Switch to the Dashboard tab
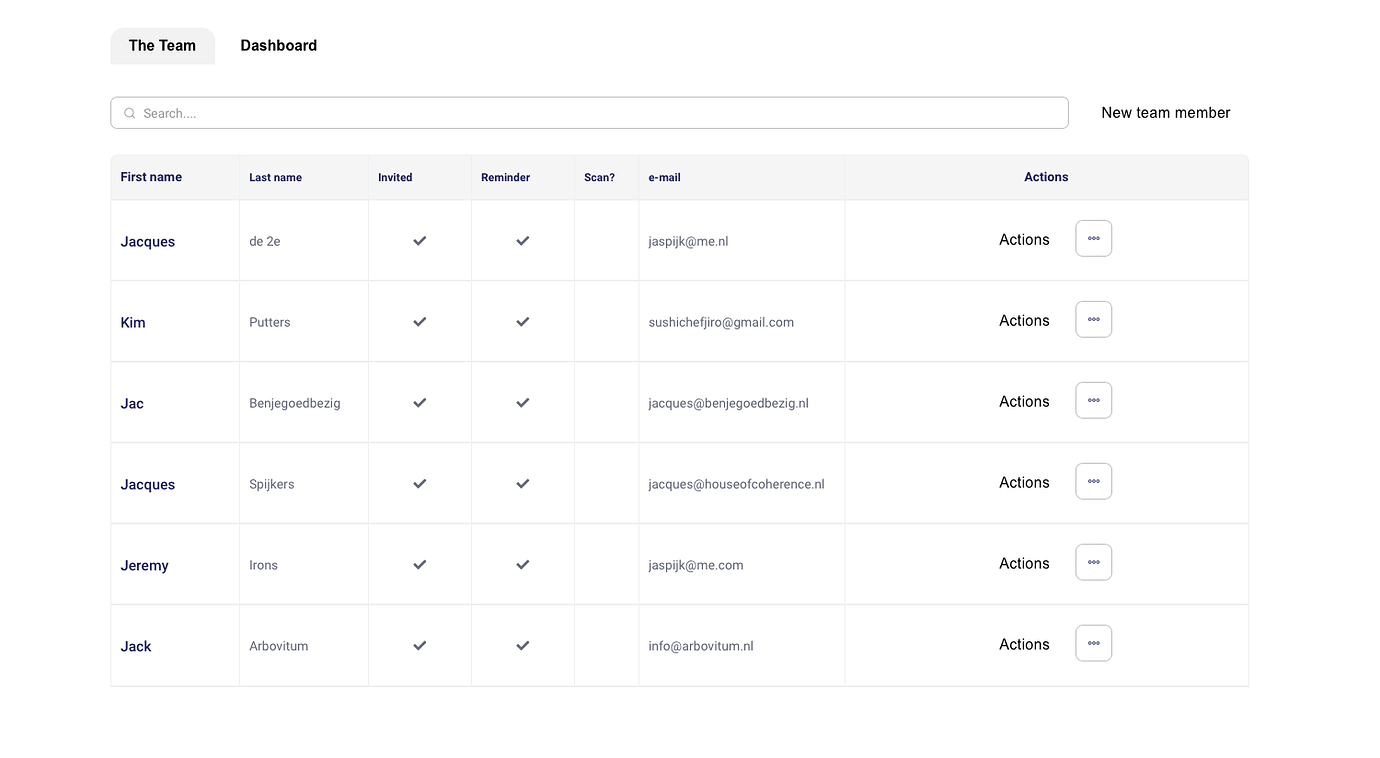Screen dimensions: 1380x758 click(x=278, y=46)
